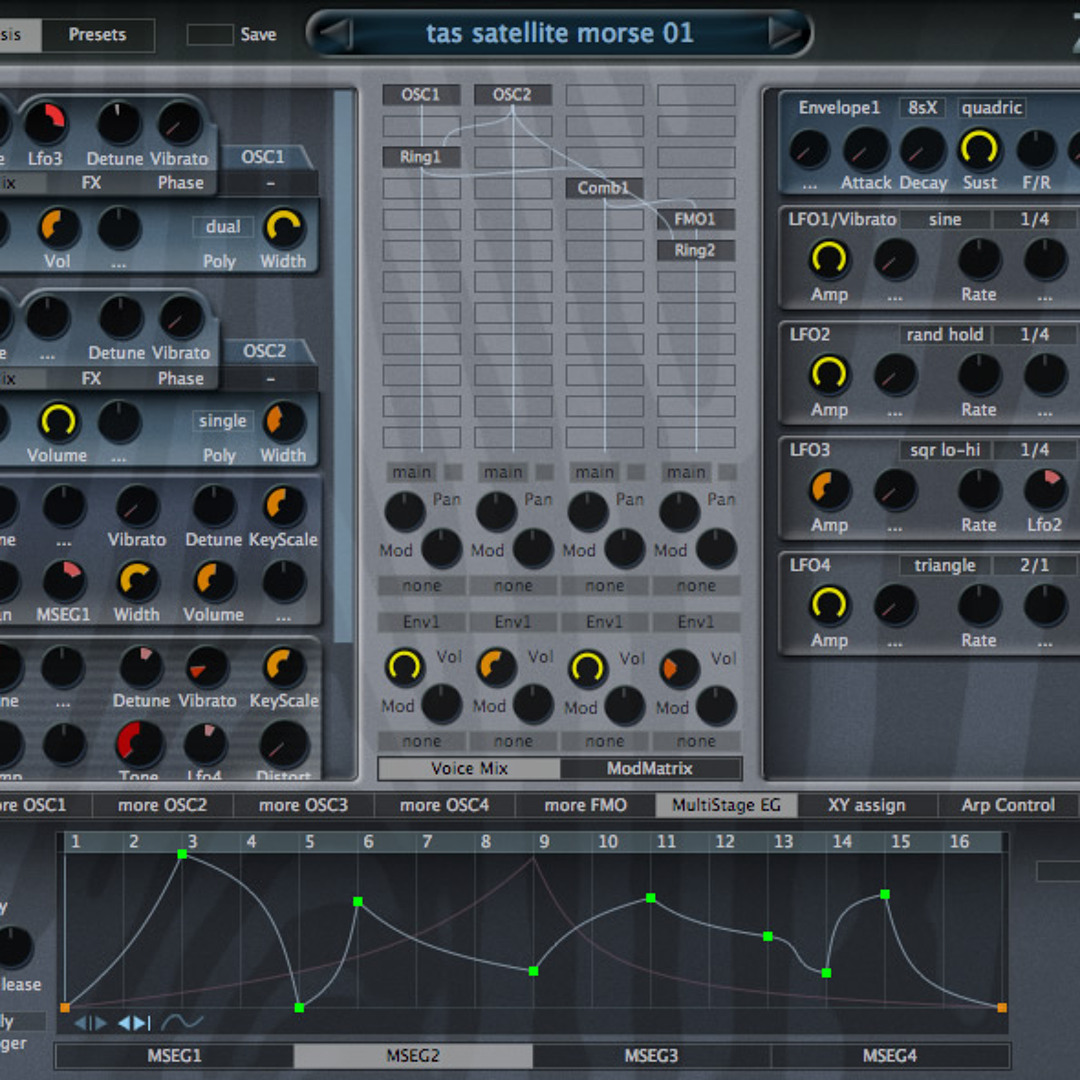This screenshot has width=1080, height=1080.
Task: Open the XY assign tab
Action: 866,805
